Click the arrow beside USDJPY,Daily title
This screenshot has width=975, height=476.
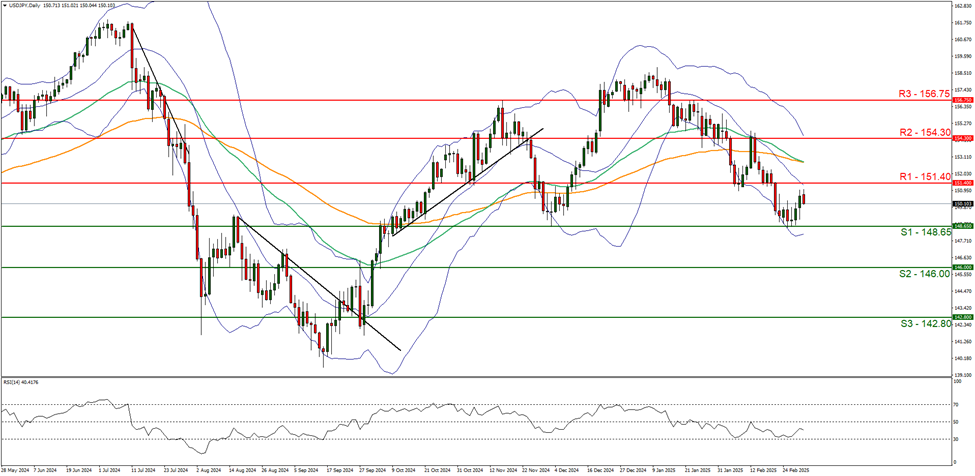click(x=5, y=5)
